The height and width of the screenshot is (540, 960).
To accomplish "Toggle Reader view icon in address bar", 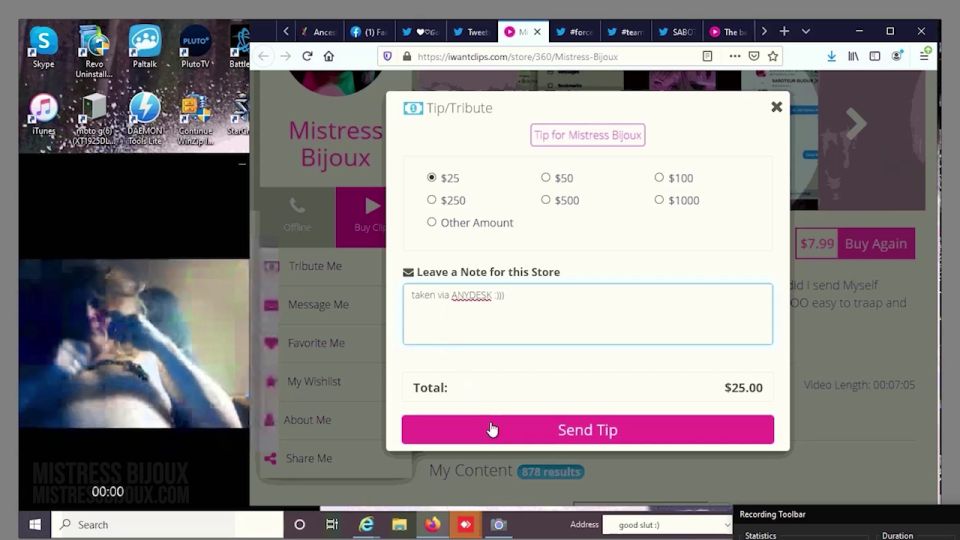I will 707,56.
